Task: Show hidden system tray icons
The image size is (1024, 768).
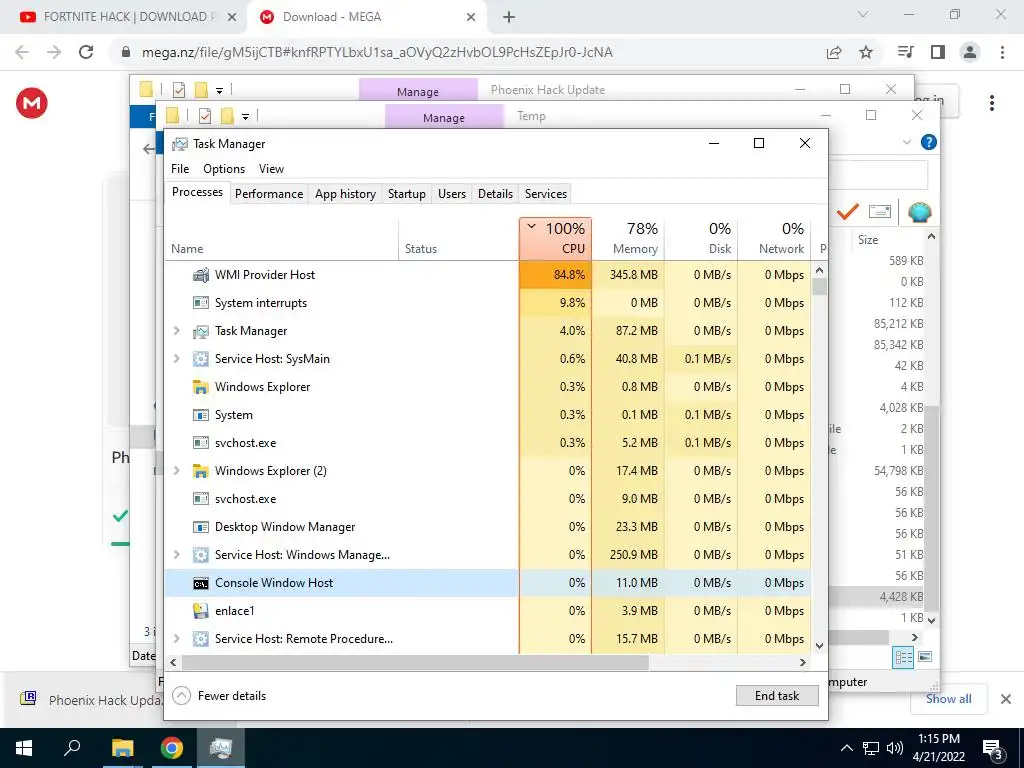Action: click(x=846, y=748)
